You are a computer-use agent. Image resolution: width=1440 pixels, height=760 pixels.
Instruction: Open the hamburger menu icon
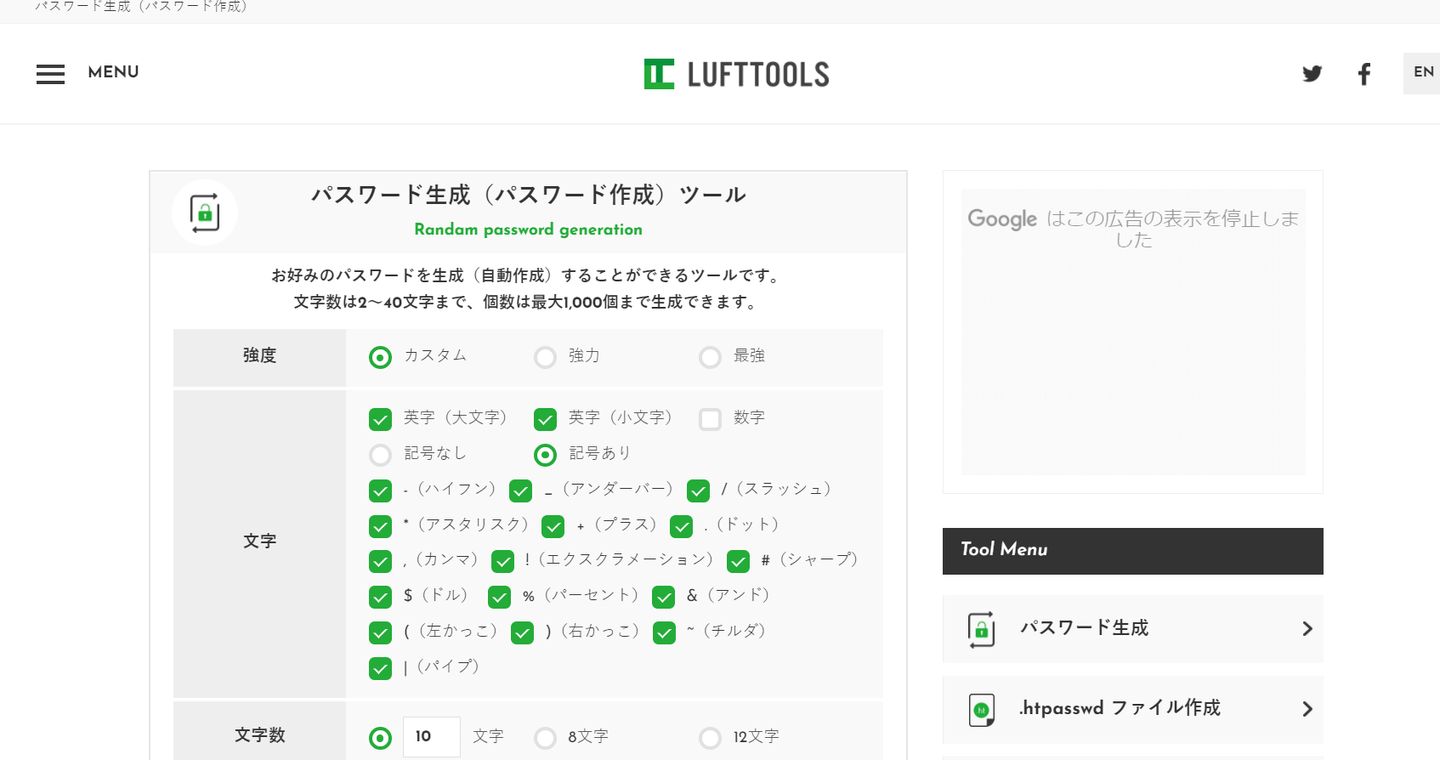(50, 74)
